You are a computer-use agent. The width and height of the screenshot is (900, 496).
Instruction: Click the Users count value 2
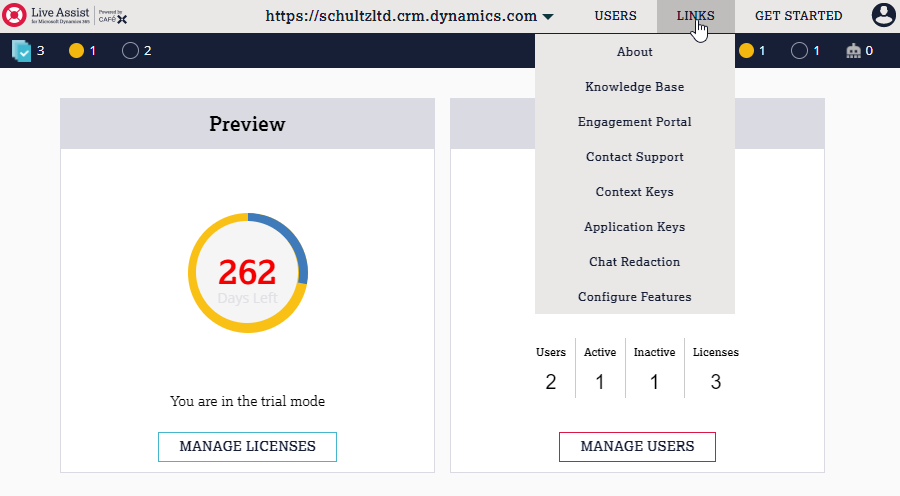[x=550, y=382]
